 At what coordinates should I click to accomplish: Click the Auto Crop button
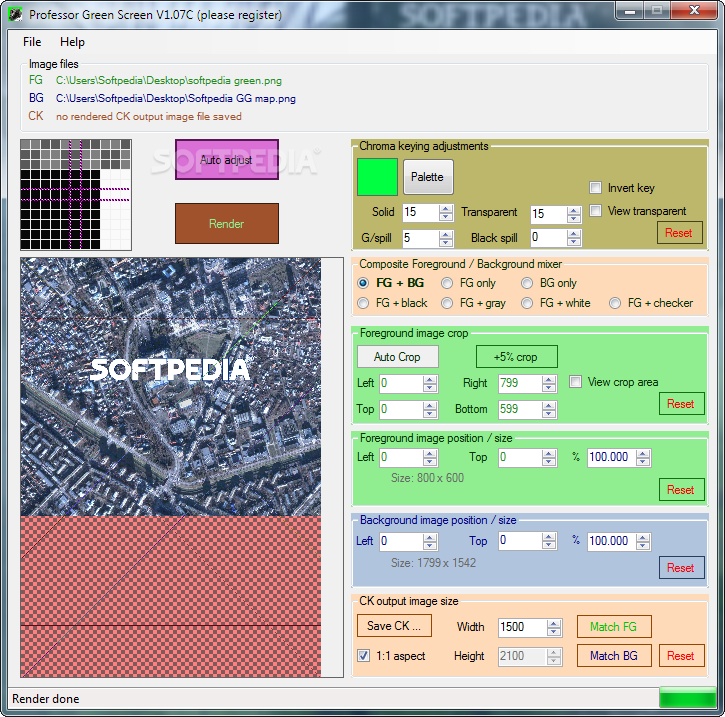pyautogui.click(x=398, y=357)
